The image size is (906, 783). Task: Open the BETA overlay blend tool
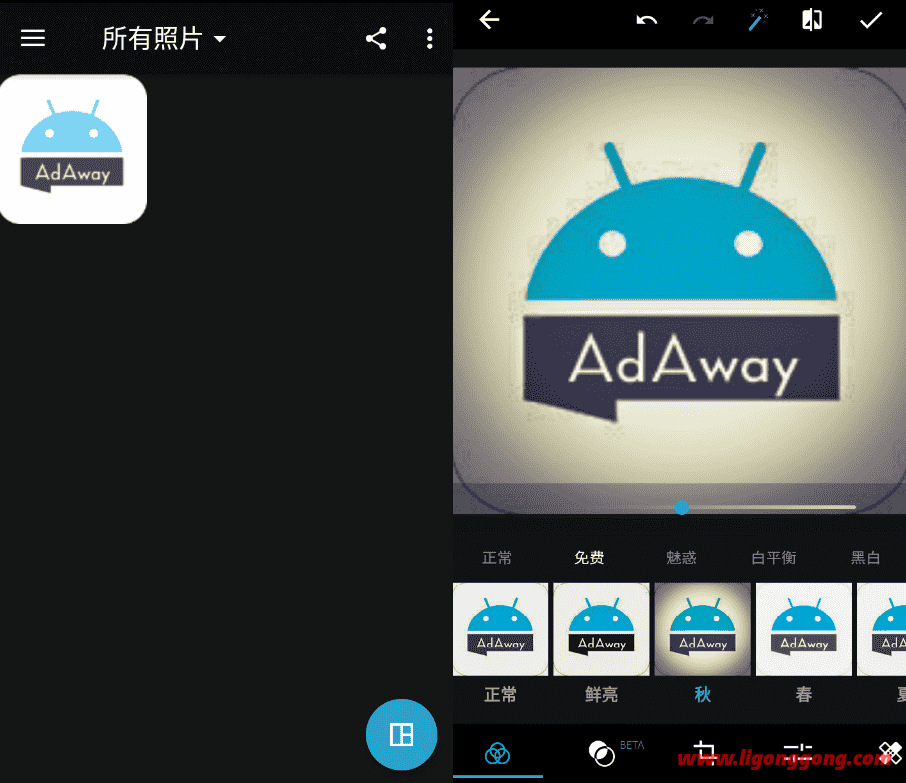tap(602, 754)
